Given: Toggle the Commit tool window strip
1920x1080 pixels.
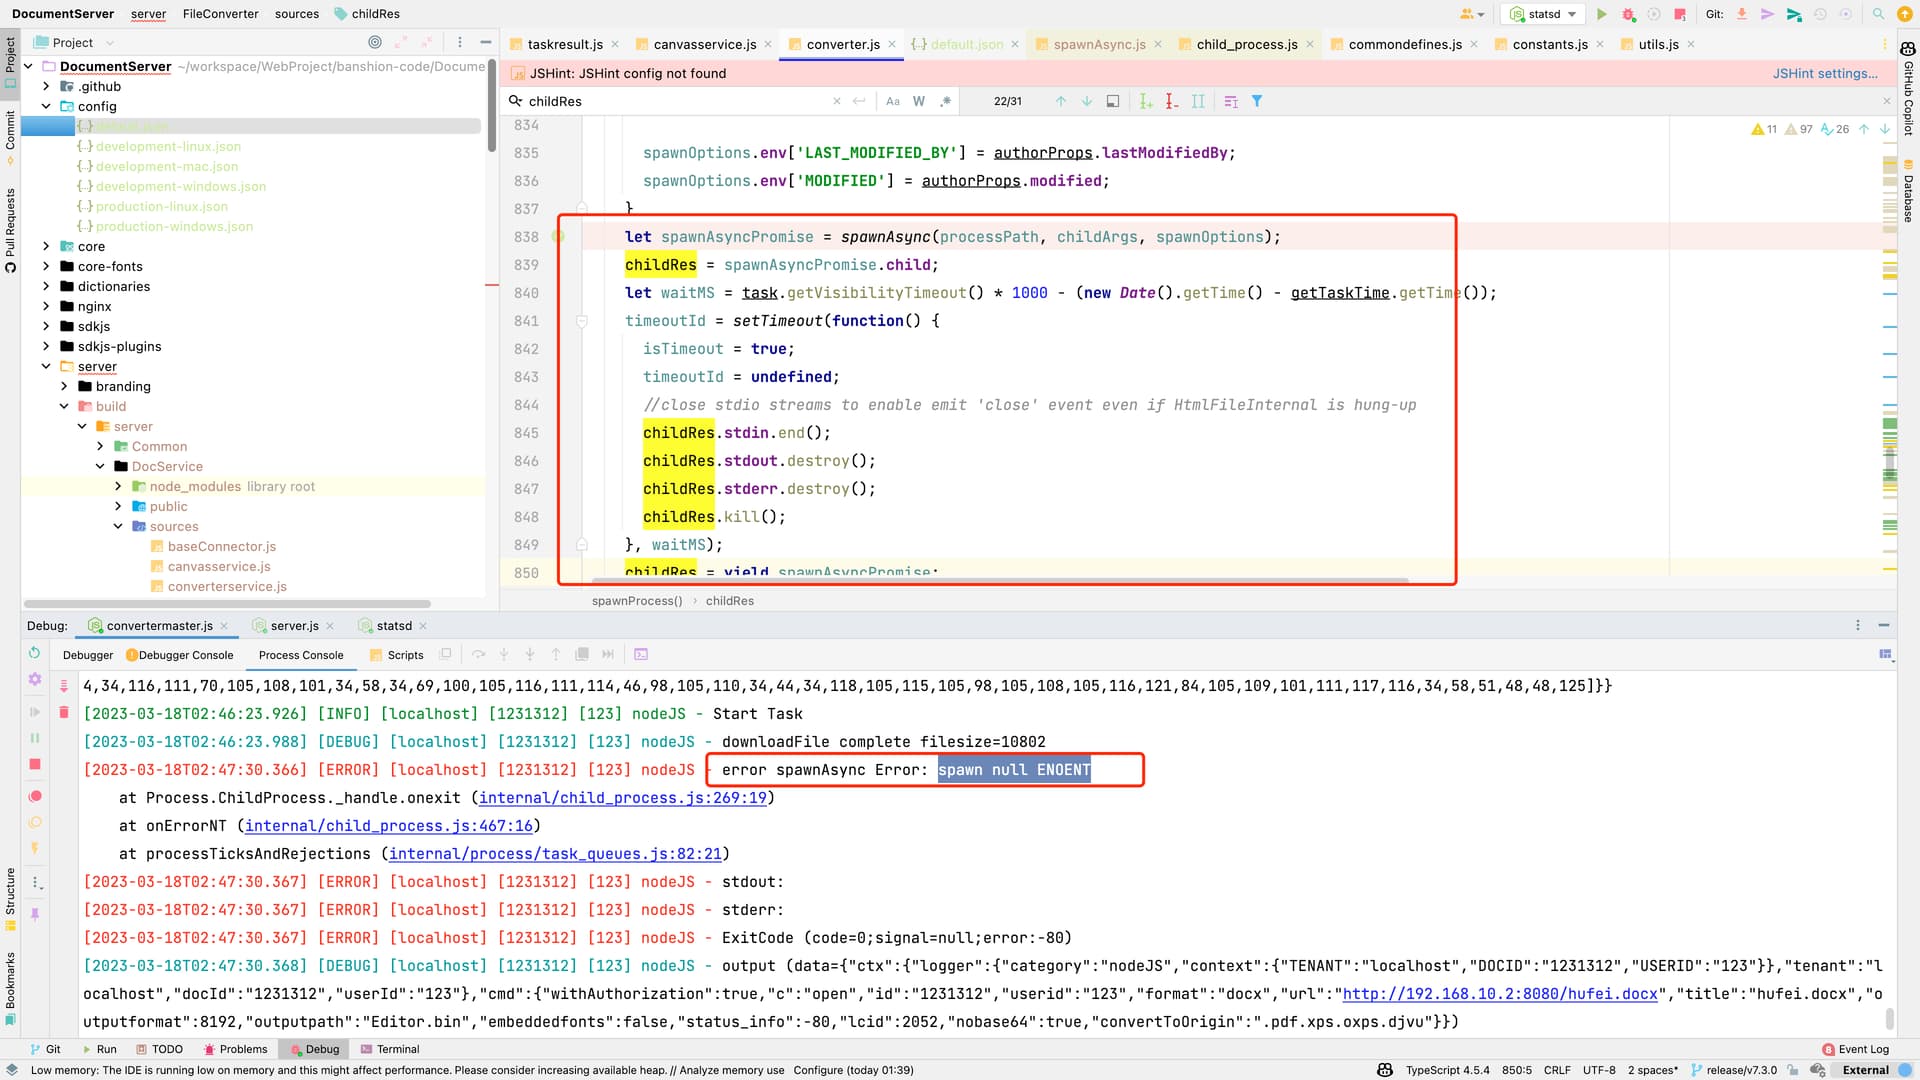Looking at the screenshot, I should tap(10, 137).
